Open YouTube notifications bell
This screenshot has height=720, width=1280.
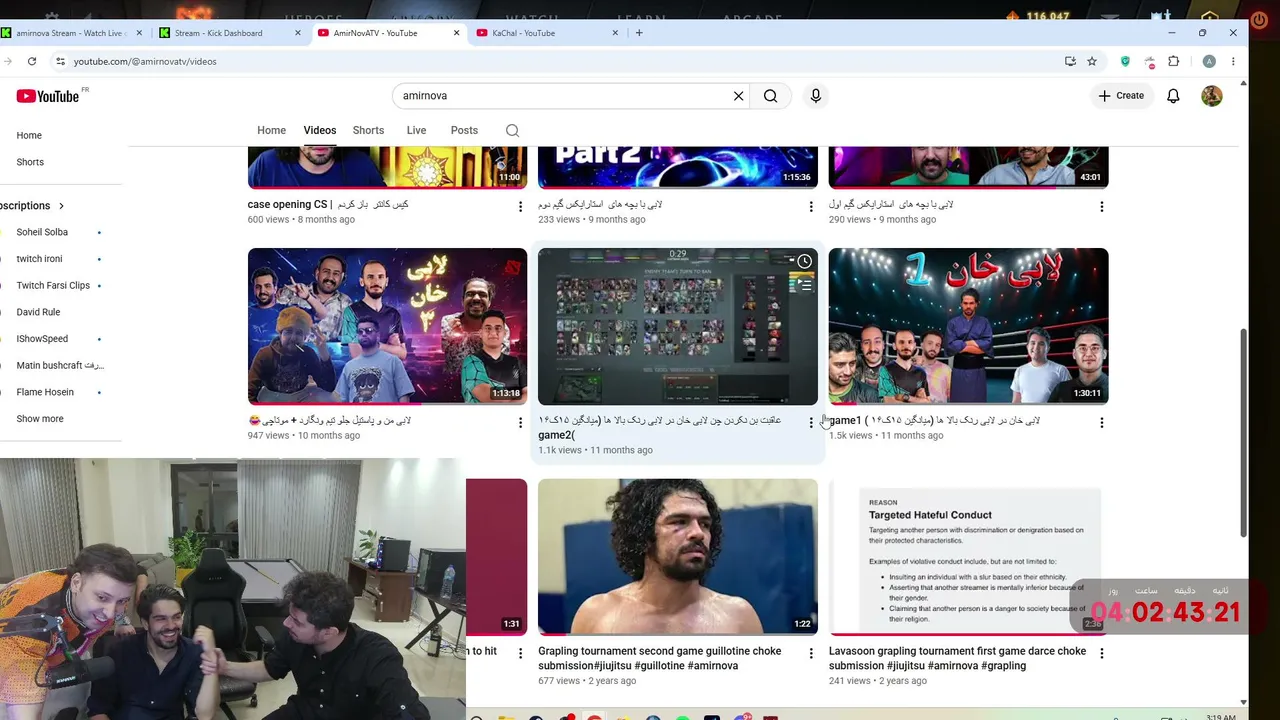tap(1173, 96)
